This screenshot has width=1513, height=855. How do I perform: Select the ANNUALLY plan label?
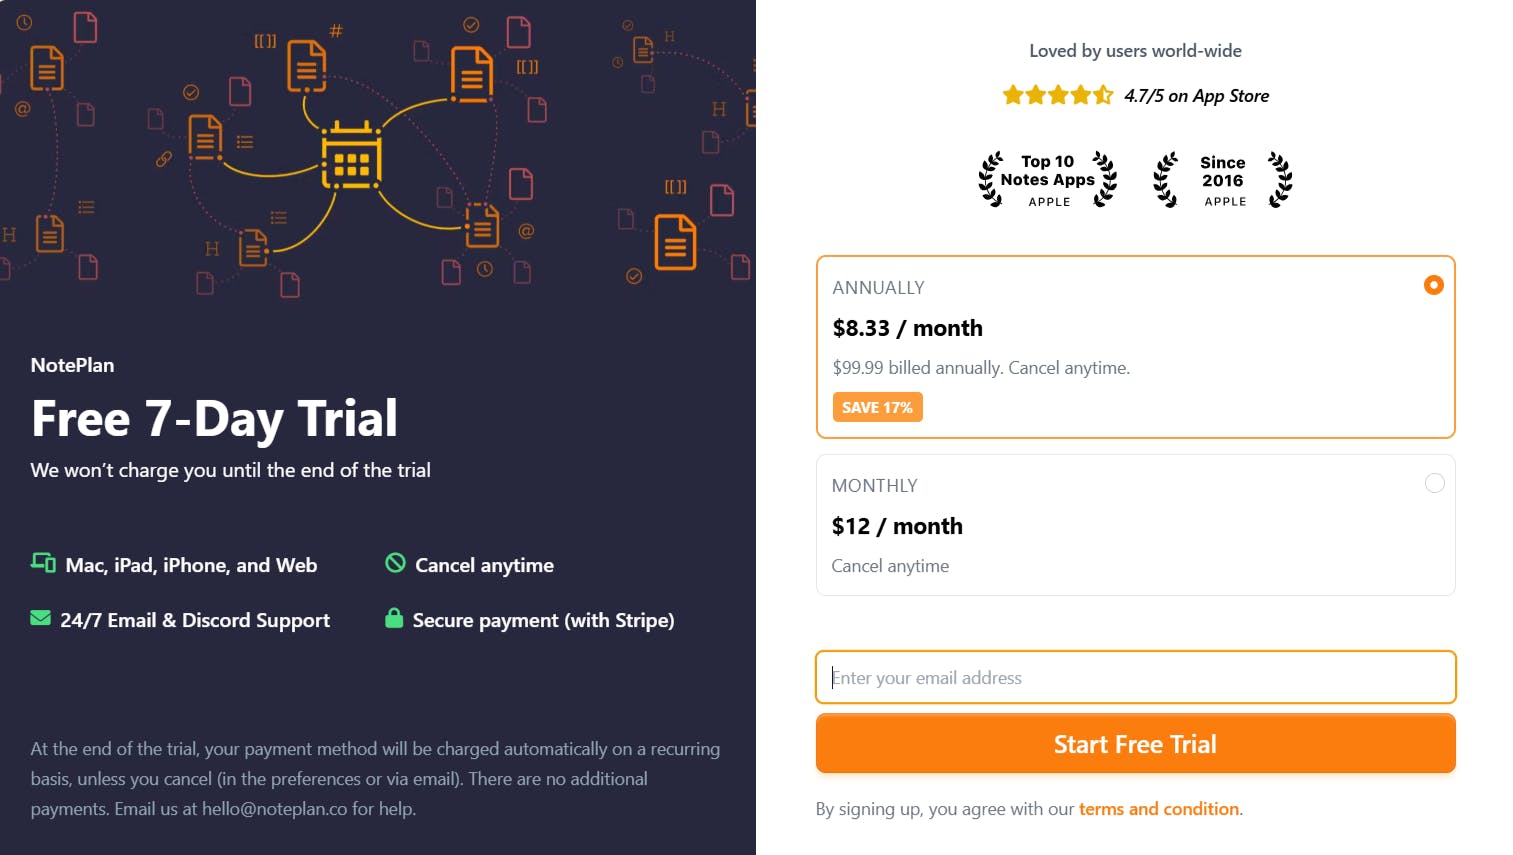pos(878,287)
